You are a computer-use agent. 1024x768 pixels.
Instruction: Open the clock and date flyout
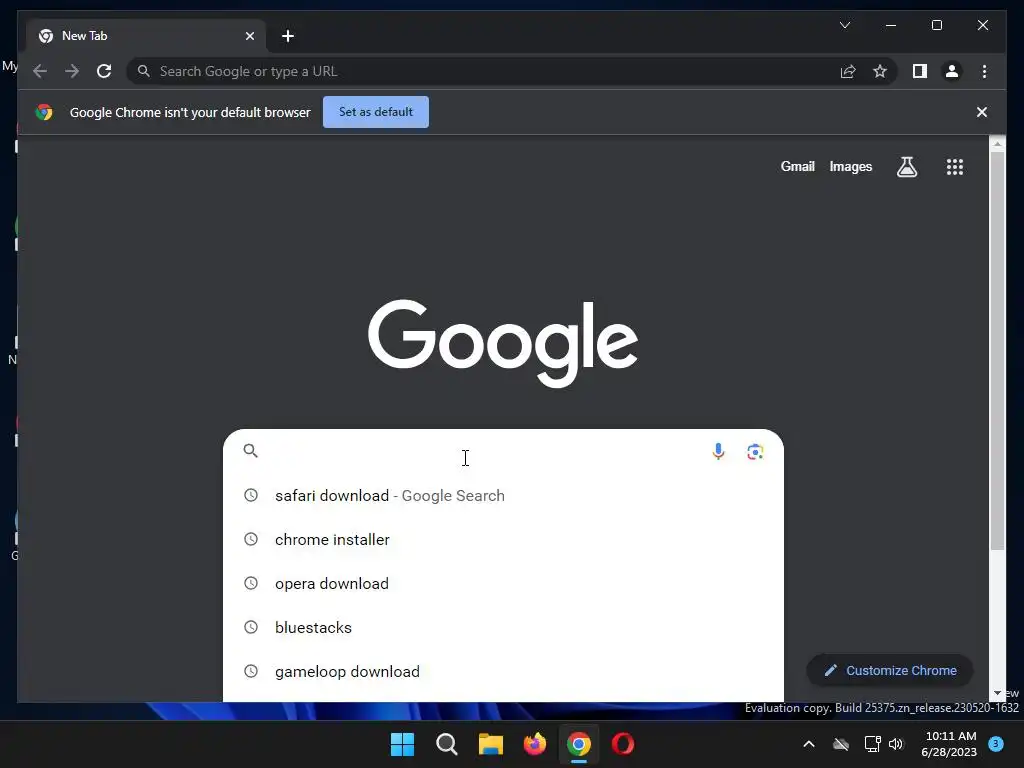(949, 744)
